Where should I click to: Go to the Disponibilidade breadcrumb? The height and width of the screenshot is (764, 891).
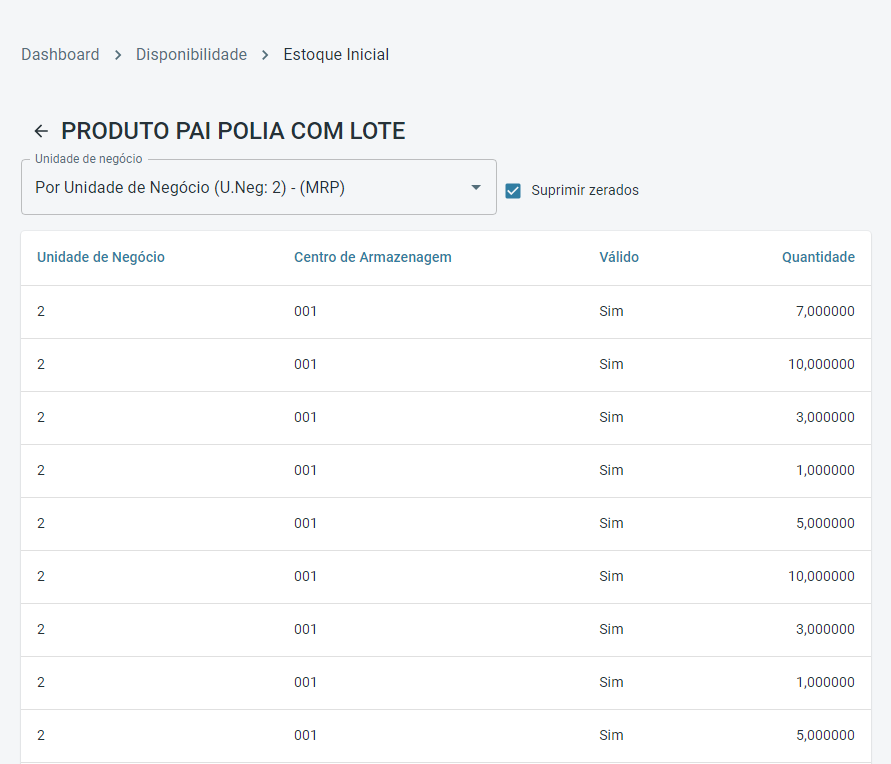pos(191,55)
